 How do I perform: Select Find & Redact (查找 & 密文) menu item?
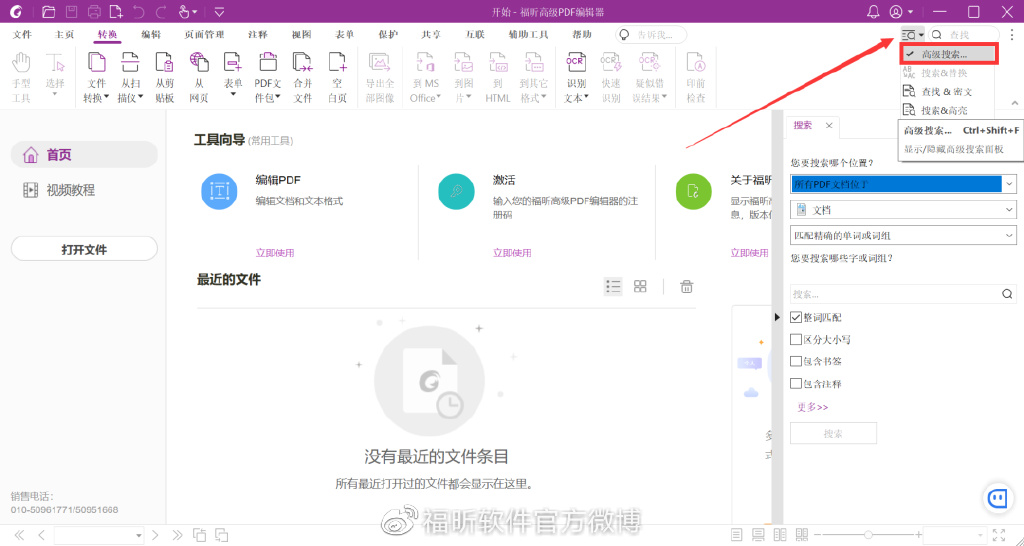[x=946, y=91]
